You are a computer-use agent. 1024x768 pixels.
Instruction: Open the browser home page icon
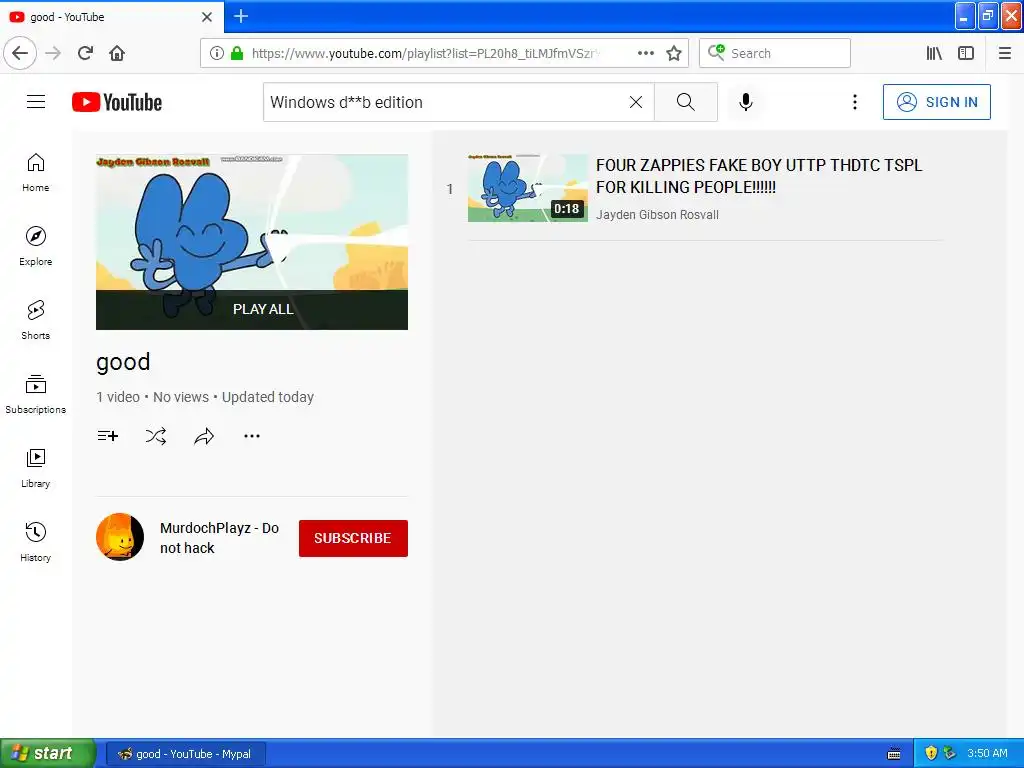[x=117, y=53]
